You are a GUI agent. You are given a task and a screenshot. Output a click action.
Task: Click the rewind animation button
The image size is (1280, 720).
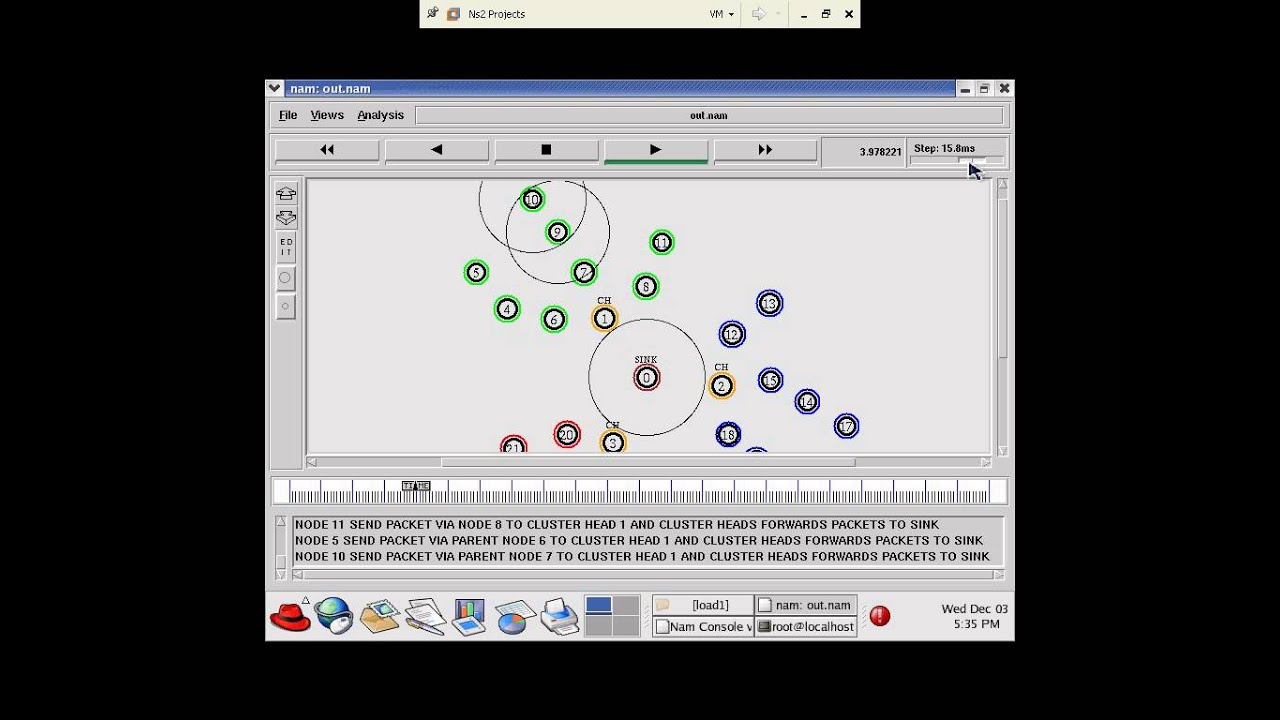327,150
